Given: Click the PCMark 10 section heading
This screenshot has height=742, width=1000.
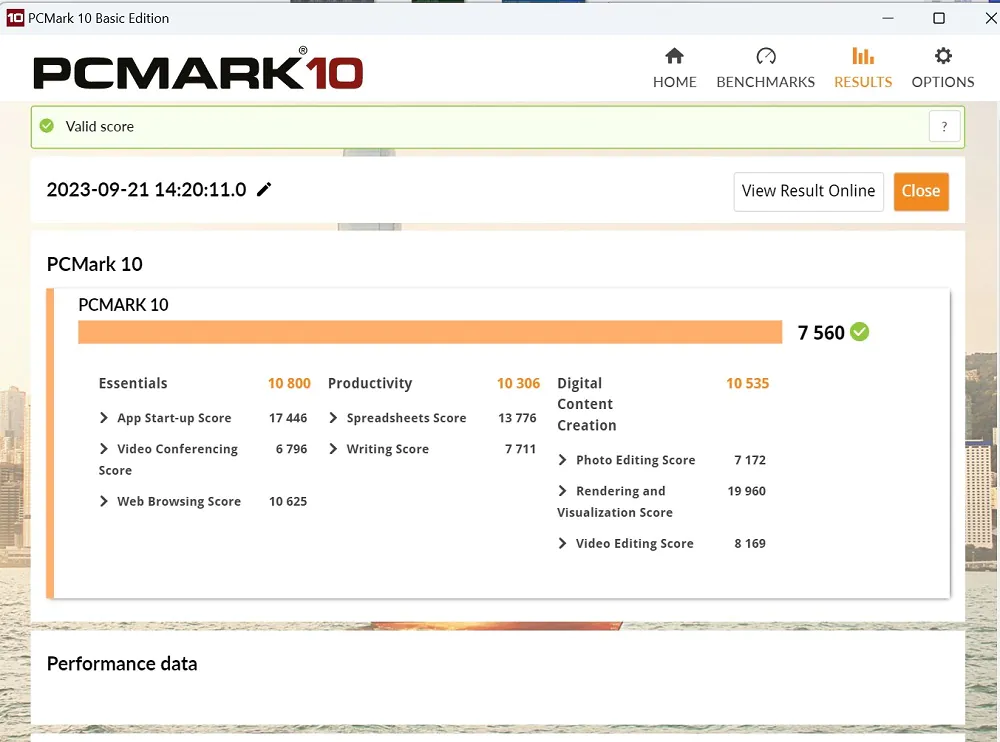Looking at the screenshot, I should 94,263.
